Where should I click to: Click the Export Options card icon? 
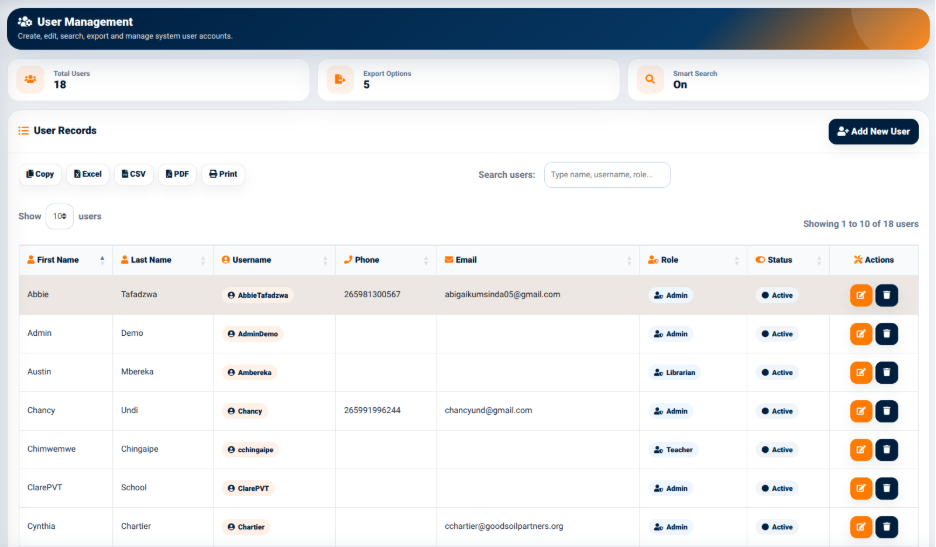[x=340, y=79]
